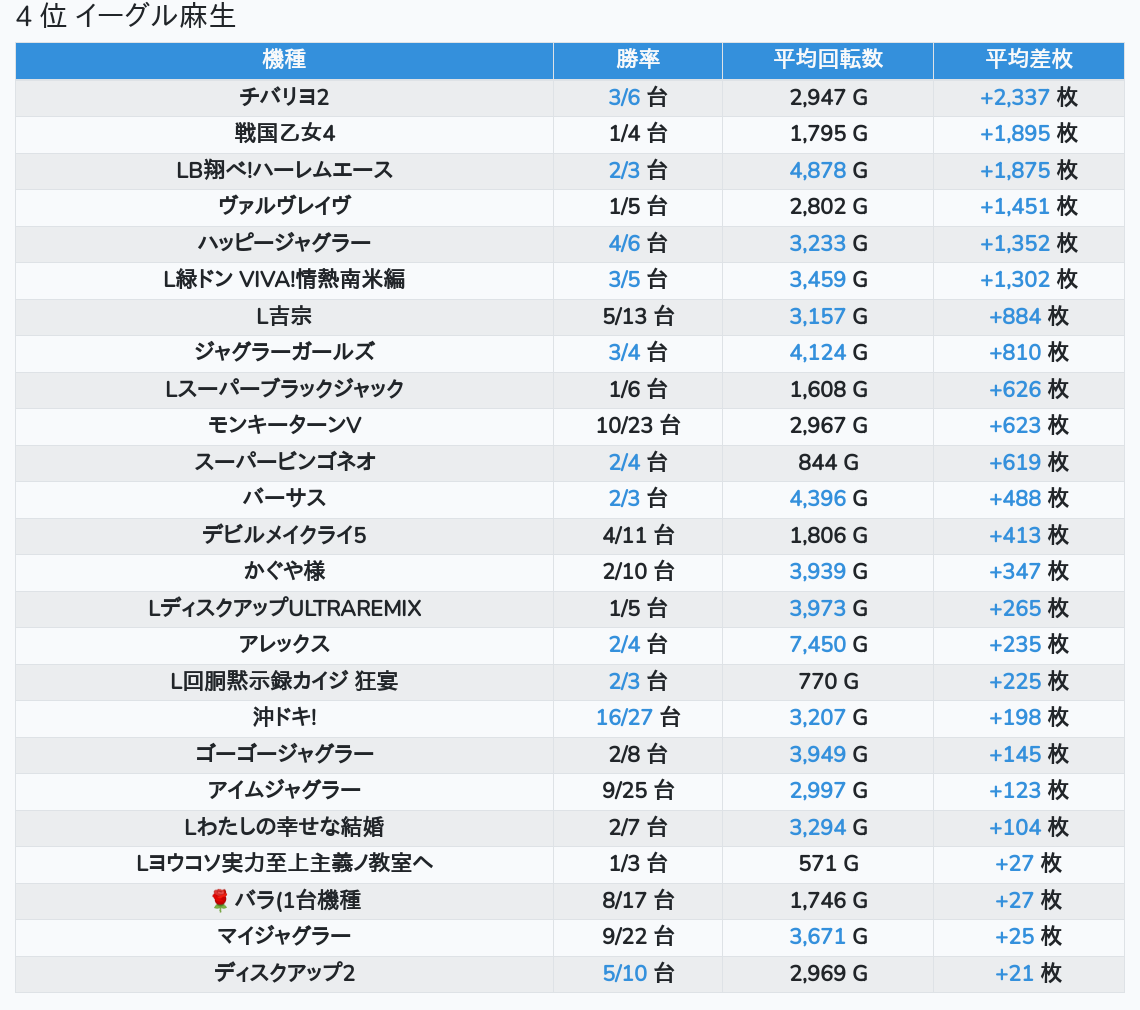Click the rose emoji in the バラ row

point(220,900)
